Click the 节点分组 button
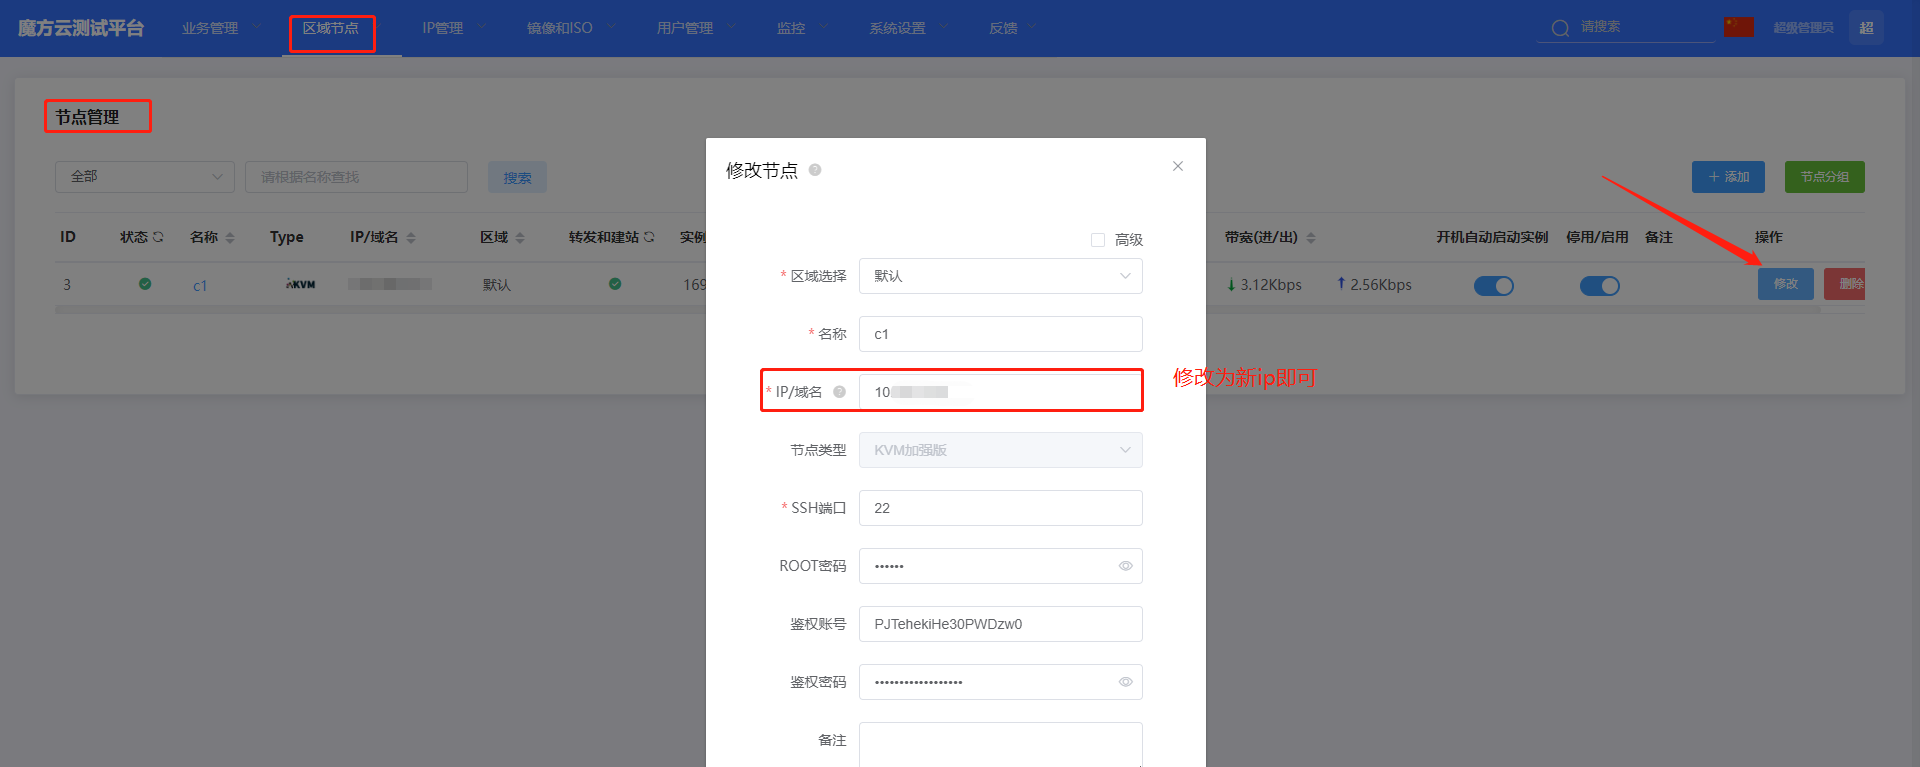1920x767 pixels. [x=1825, y=177]
